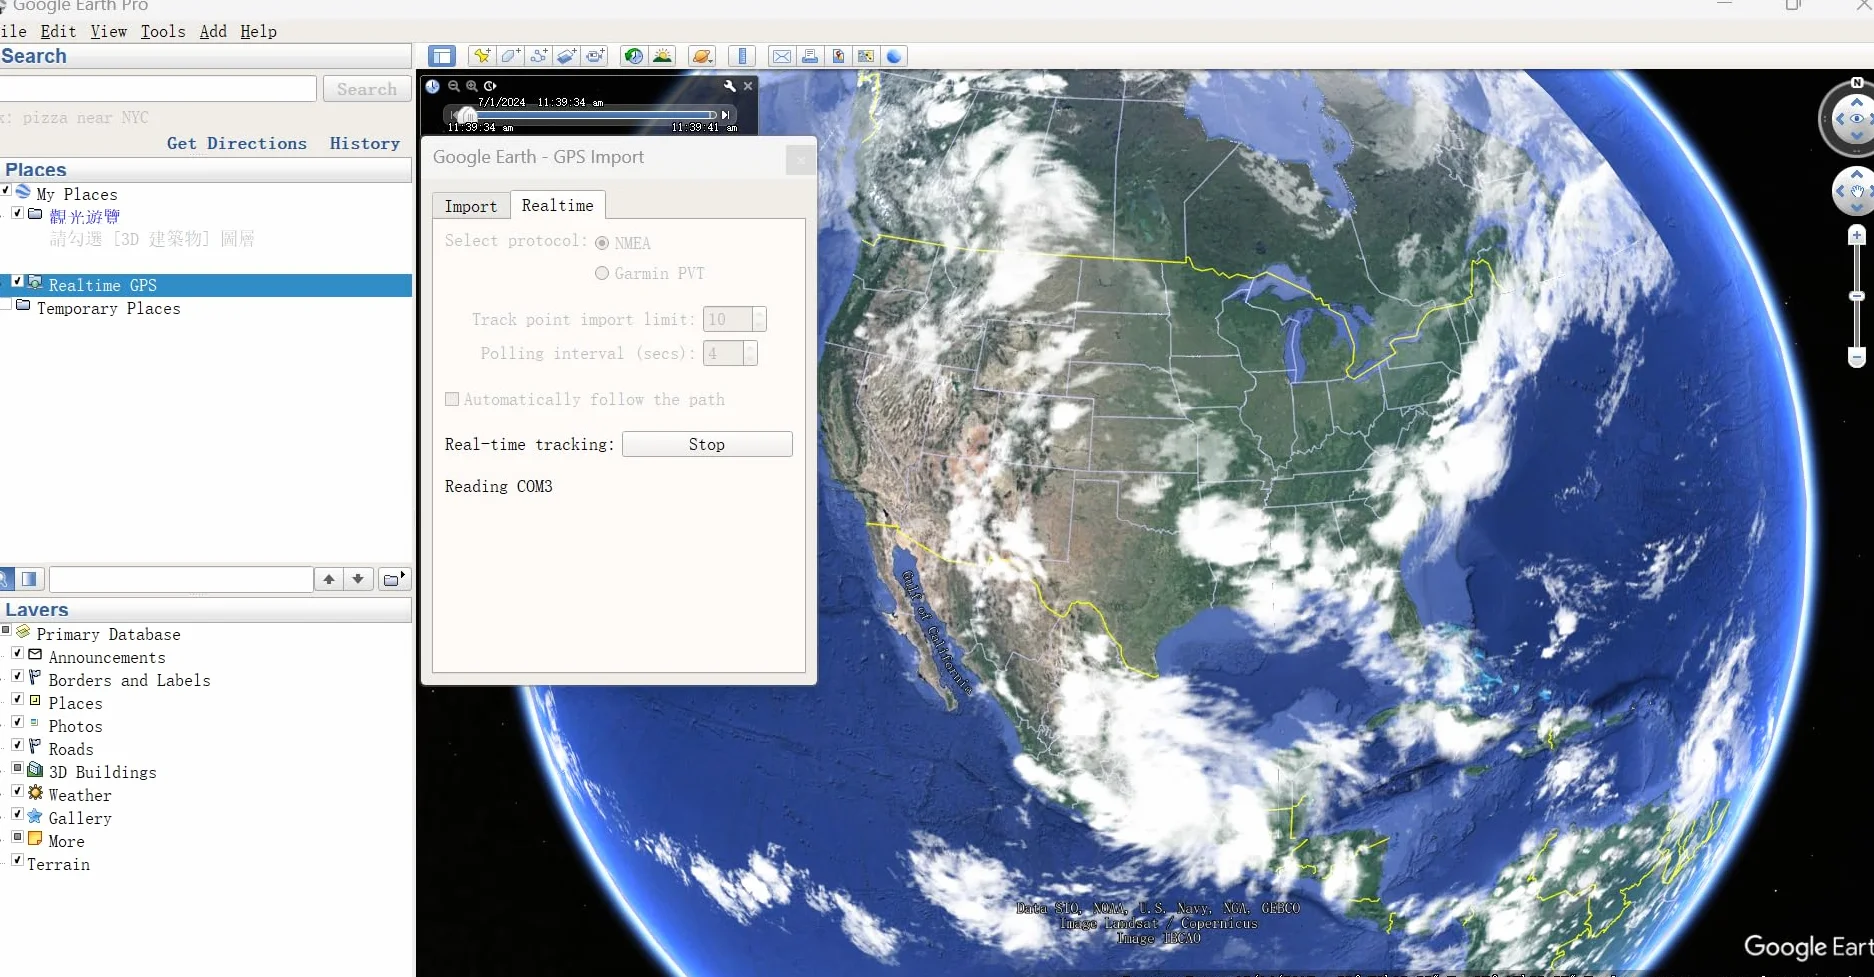The image size is (1874, 977).
Task: Open the View menu
Action: point(109,31)
